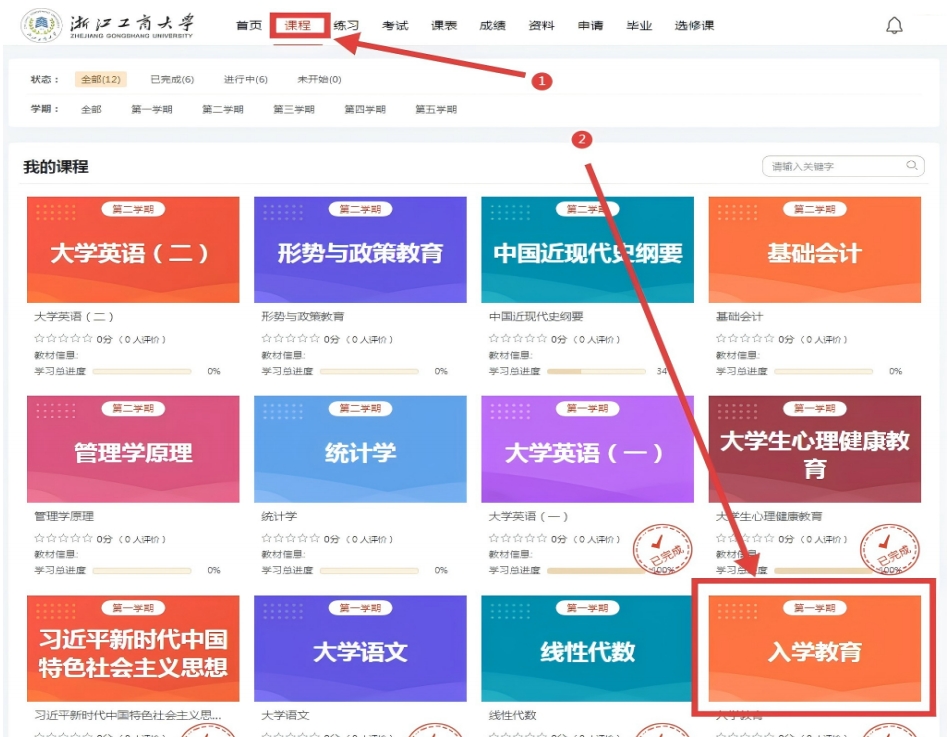Screen dimensions: 949x737
Task: Click the 已完成 stamp on 大学生心理健康教育
Action: coord(890,550)
